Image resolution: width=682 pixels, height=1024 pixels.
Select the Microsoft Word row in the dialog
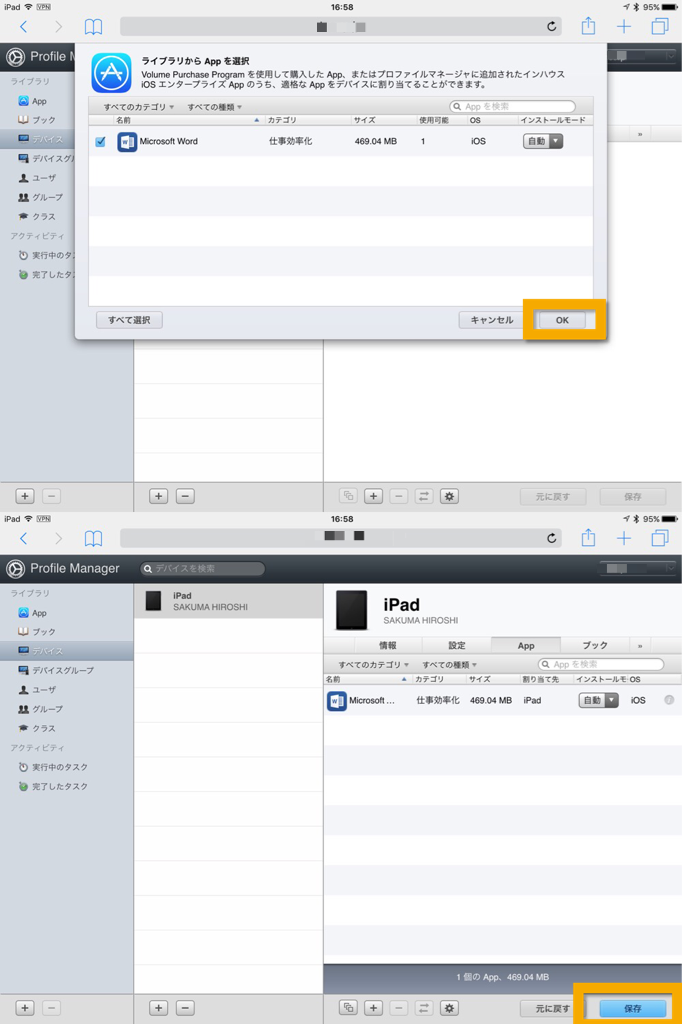[x=340, y=141]
